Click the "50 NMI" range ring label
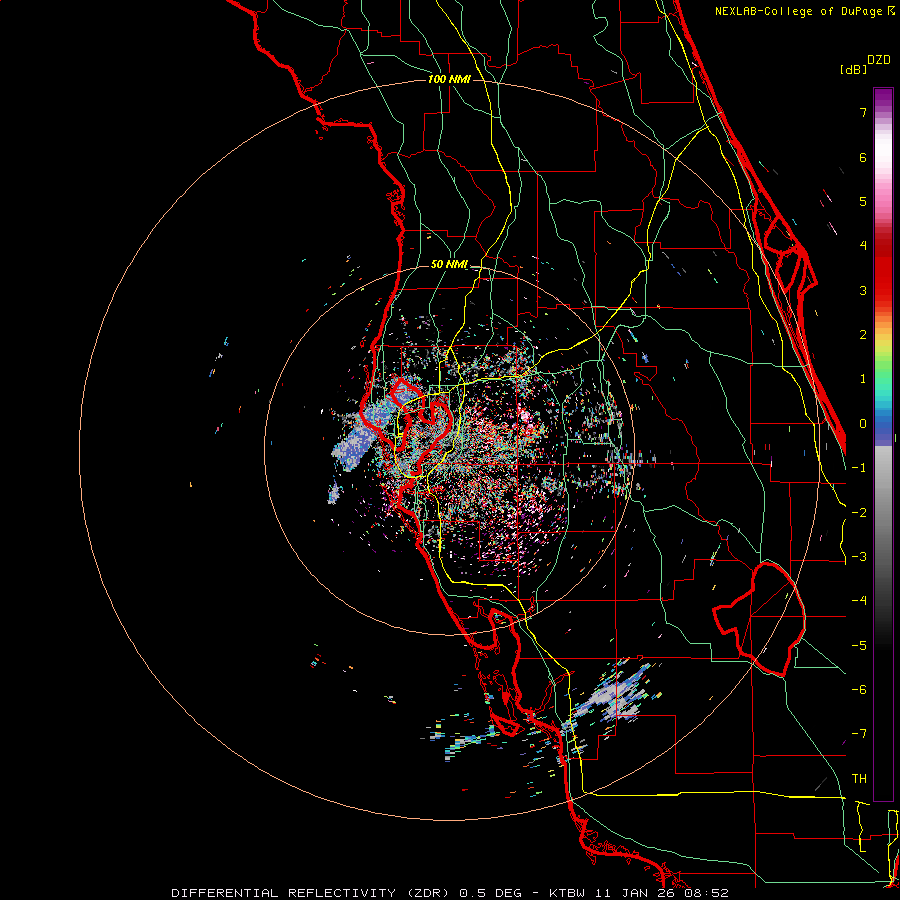The image size is (900, 900). pyautogui.click(x=449, y=265)
